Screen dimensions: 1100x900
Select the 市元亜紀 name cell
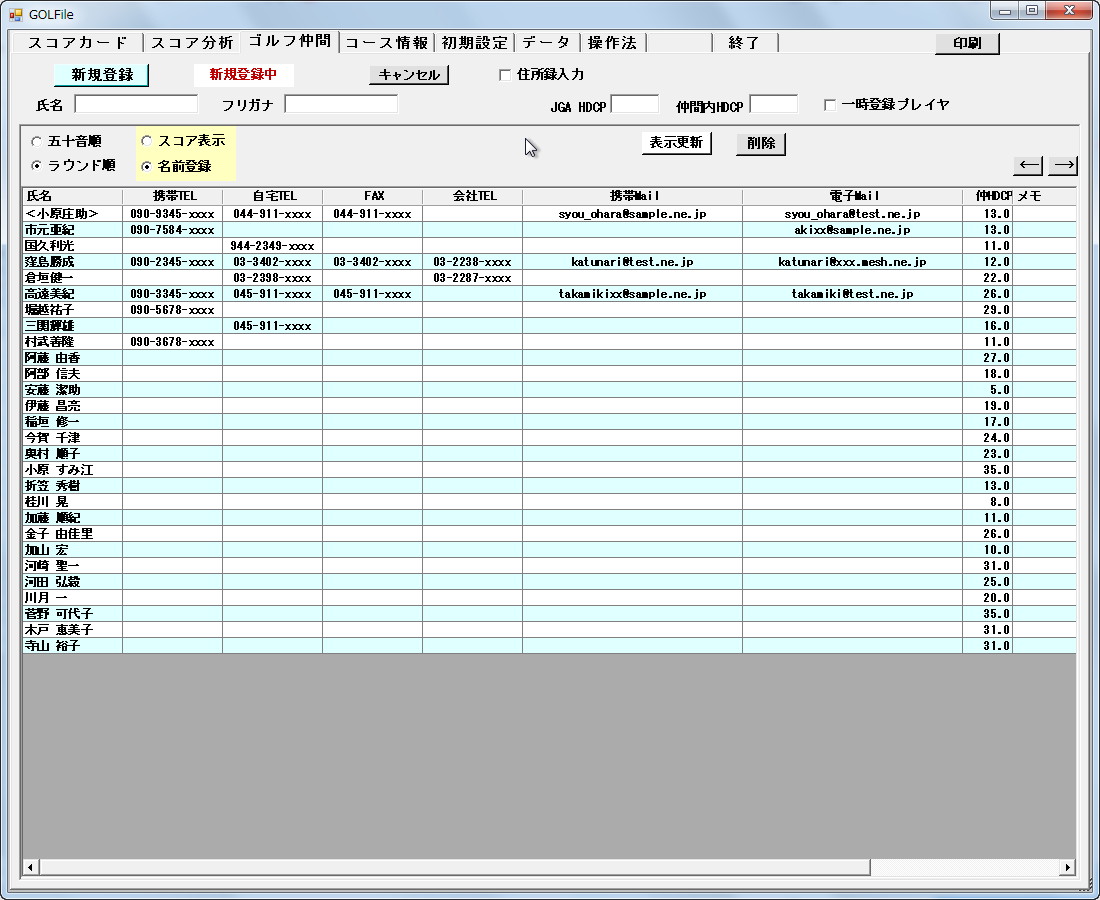72,230
